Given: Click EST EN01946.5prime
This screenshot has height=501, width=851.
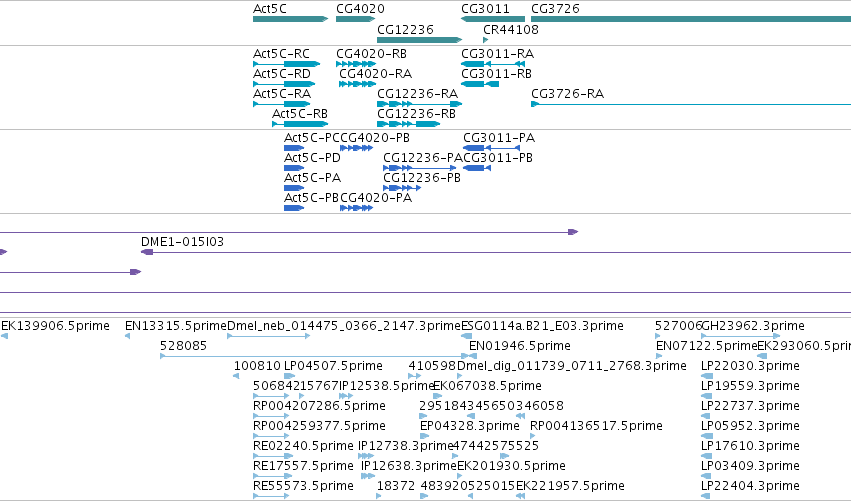Looking at the screenshot, I should click(x=473, y=357).
